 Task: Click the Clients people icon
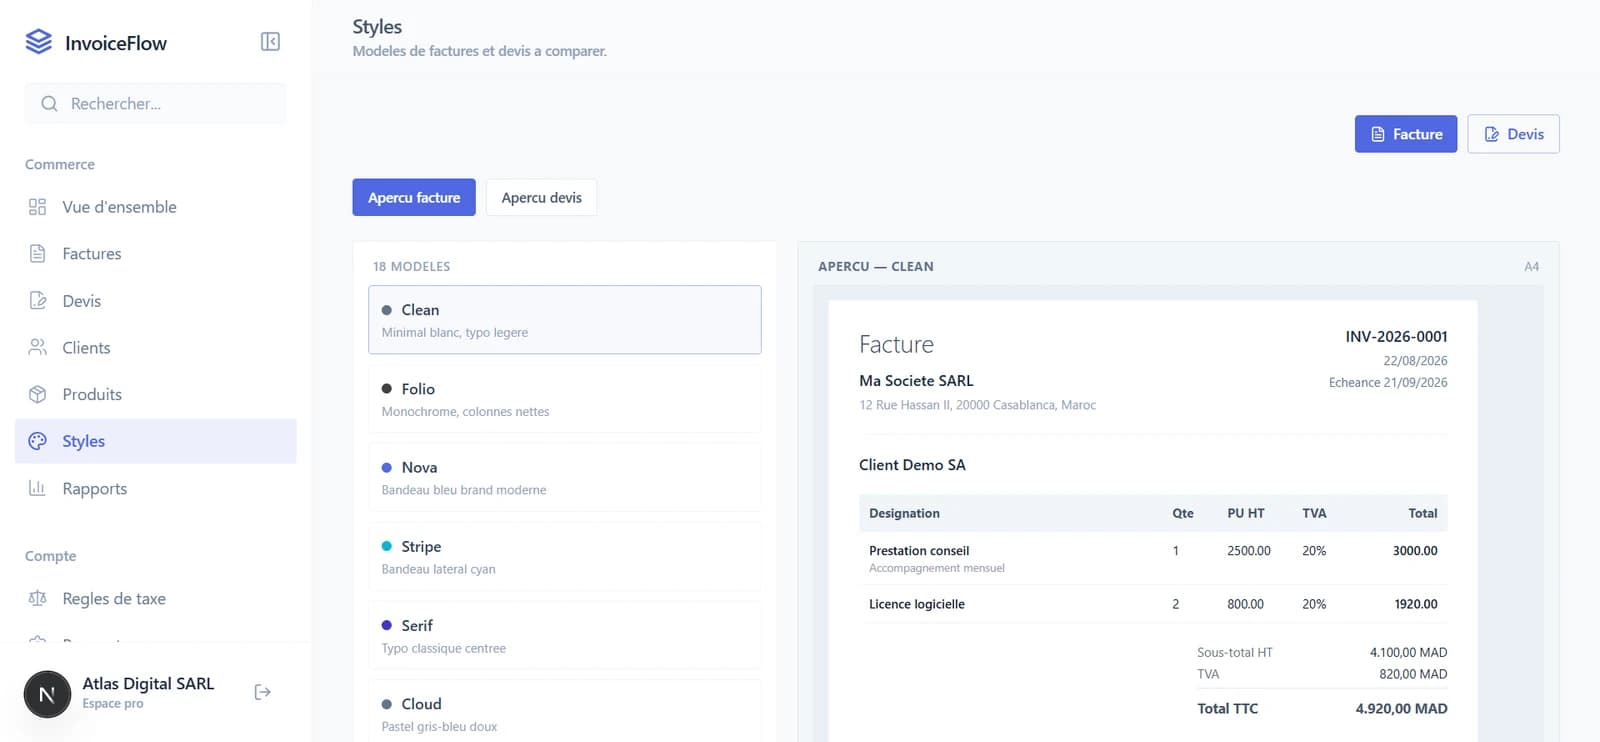[38, 348]
